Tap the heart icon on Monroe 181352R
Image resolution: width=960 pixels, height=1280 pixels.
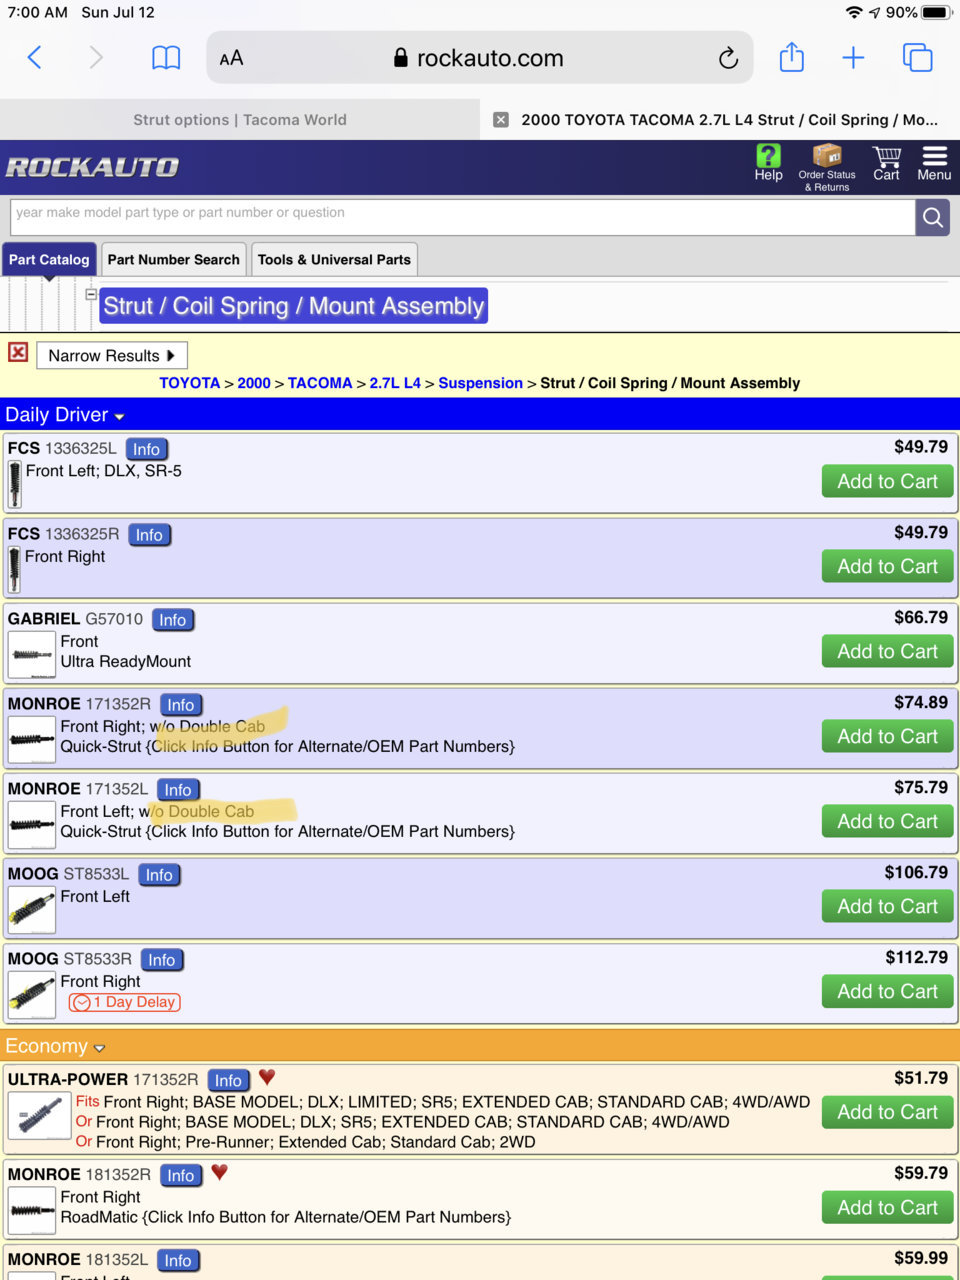[220, 1172]
